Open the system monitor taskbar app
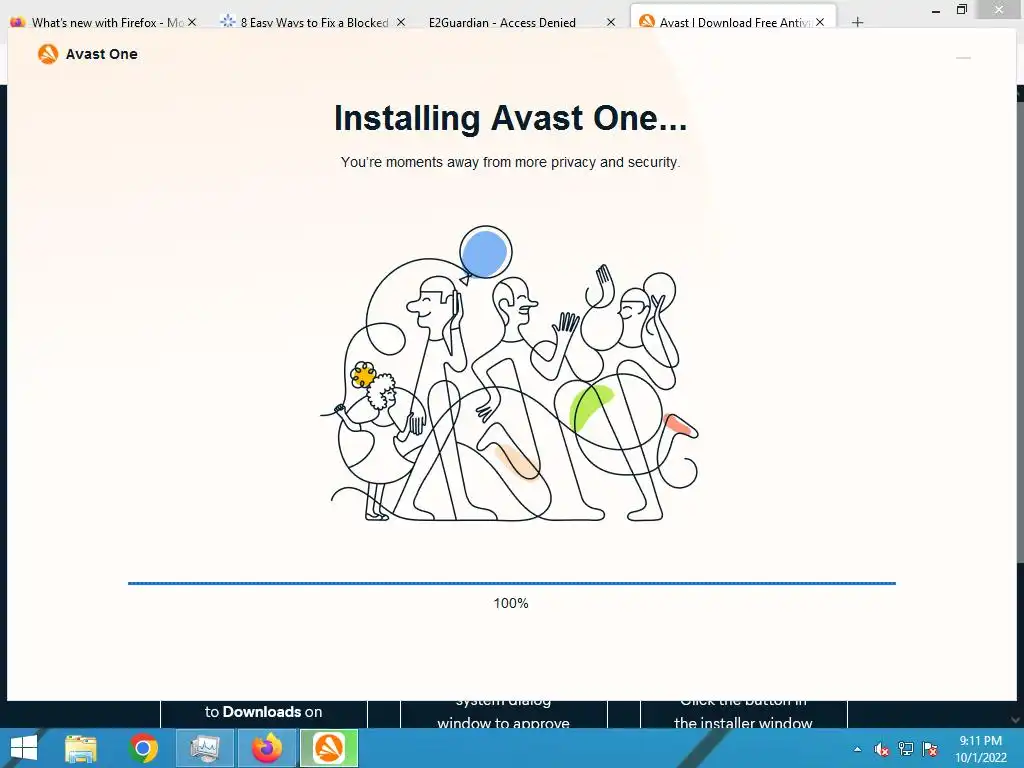The height and width of the screenshot is (768, 1024). coord(205,748)
